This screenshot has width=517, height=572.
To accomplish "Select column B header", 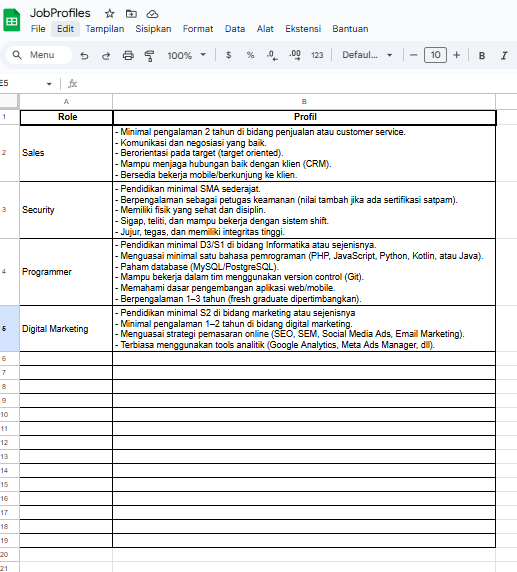I will (x=304, y=101).
